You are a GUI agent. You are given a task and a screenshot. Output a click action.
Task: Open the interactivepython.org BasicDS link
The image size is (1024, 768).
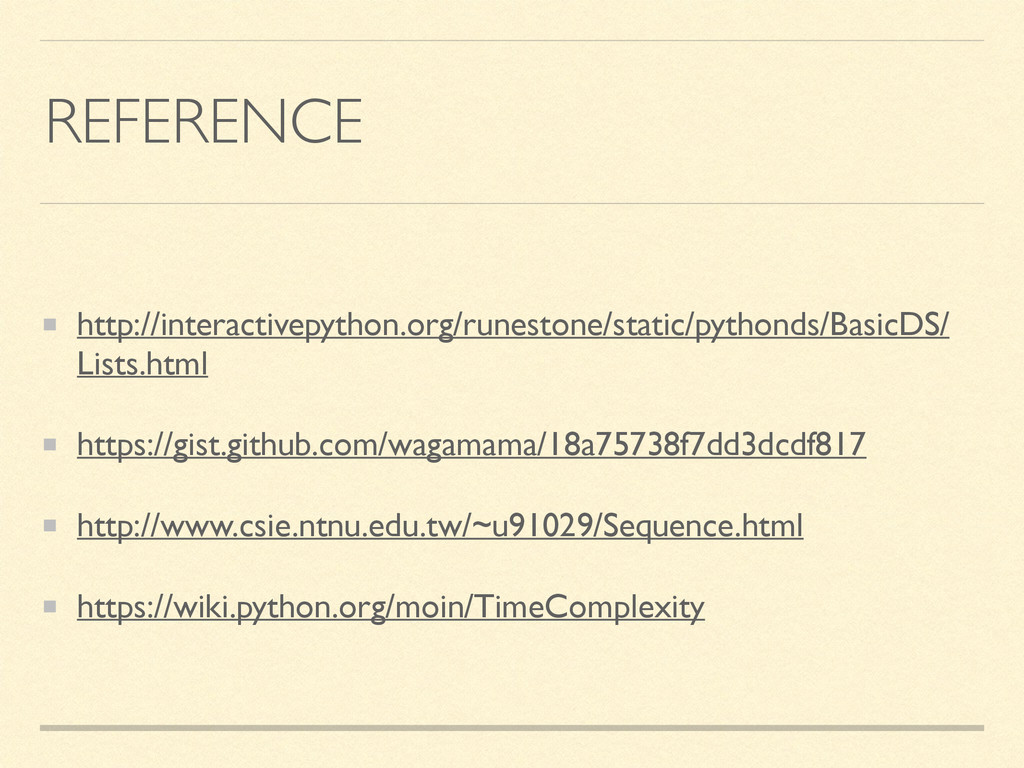[513, 325]
